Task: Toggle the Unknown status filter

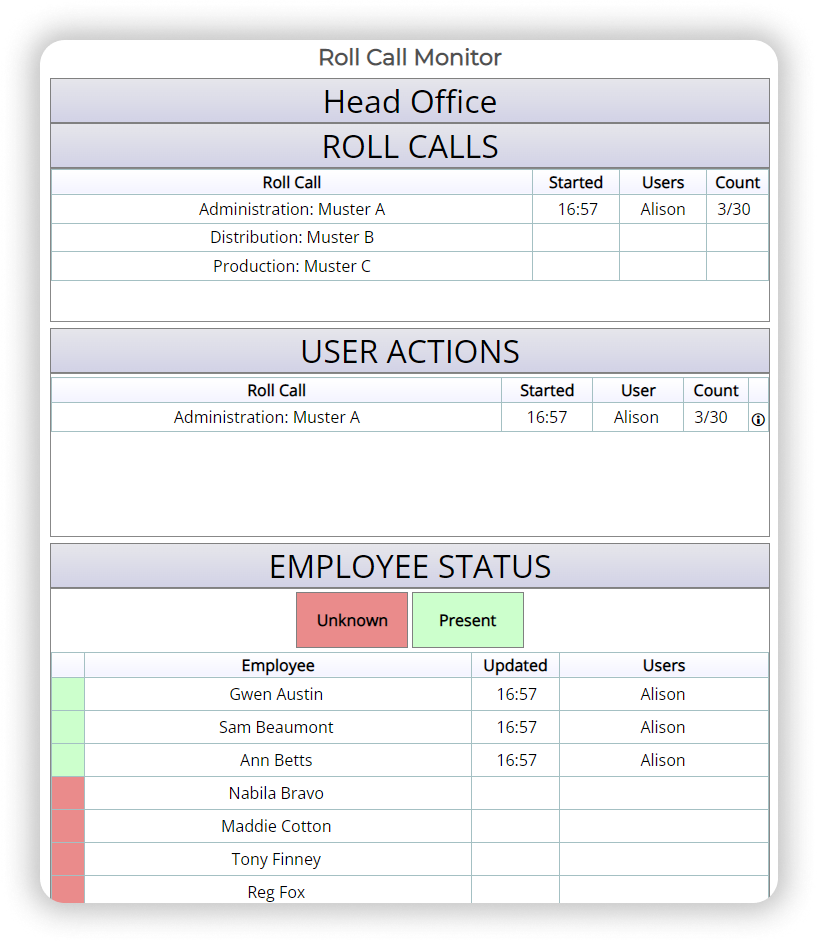Action: click(352, 620)
